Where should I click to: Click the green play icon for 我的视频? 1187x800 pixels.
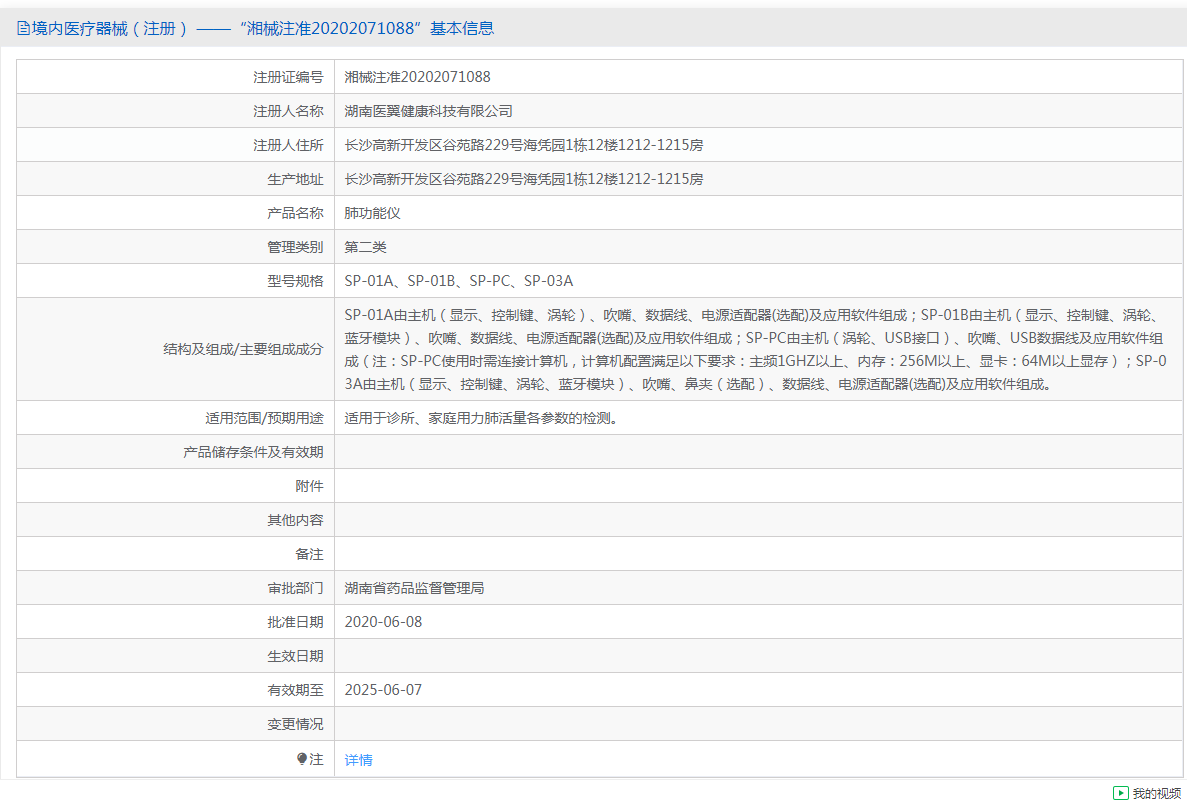pyautogui.click(x=1121, y=792)
